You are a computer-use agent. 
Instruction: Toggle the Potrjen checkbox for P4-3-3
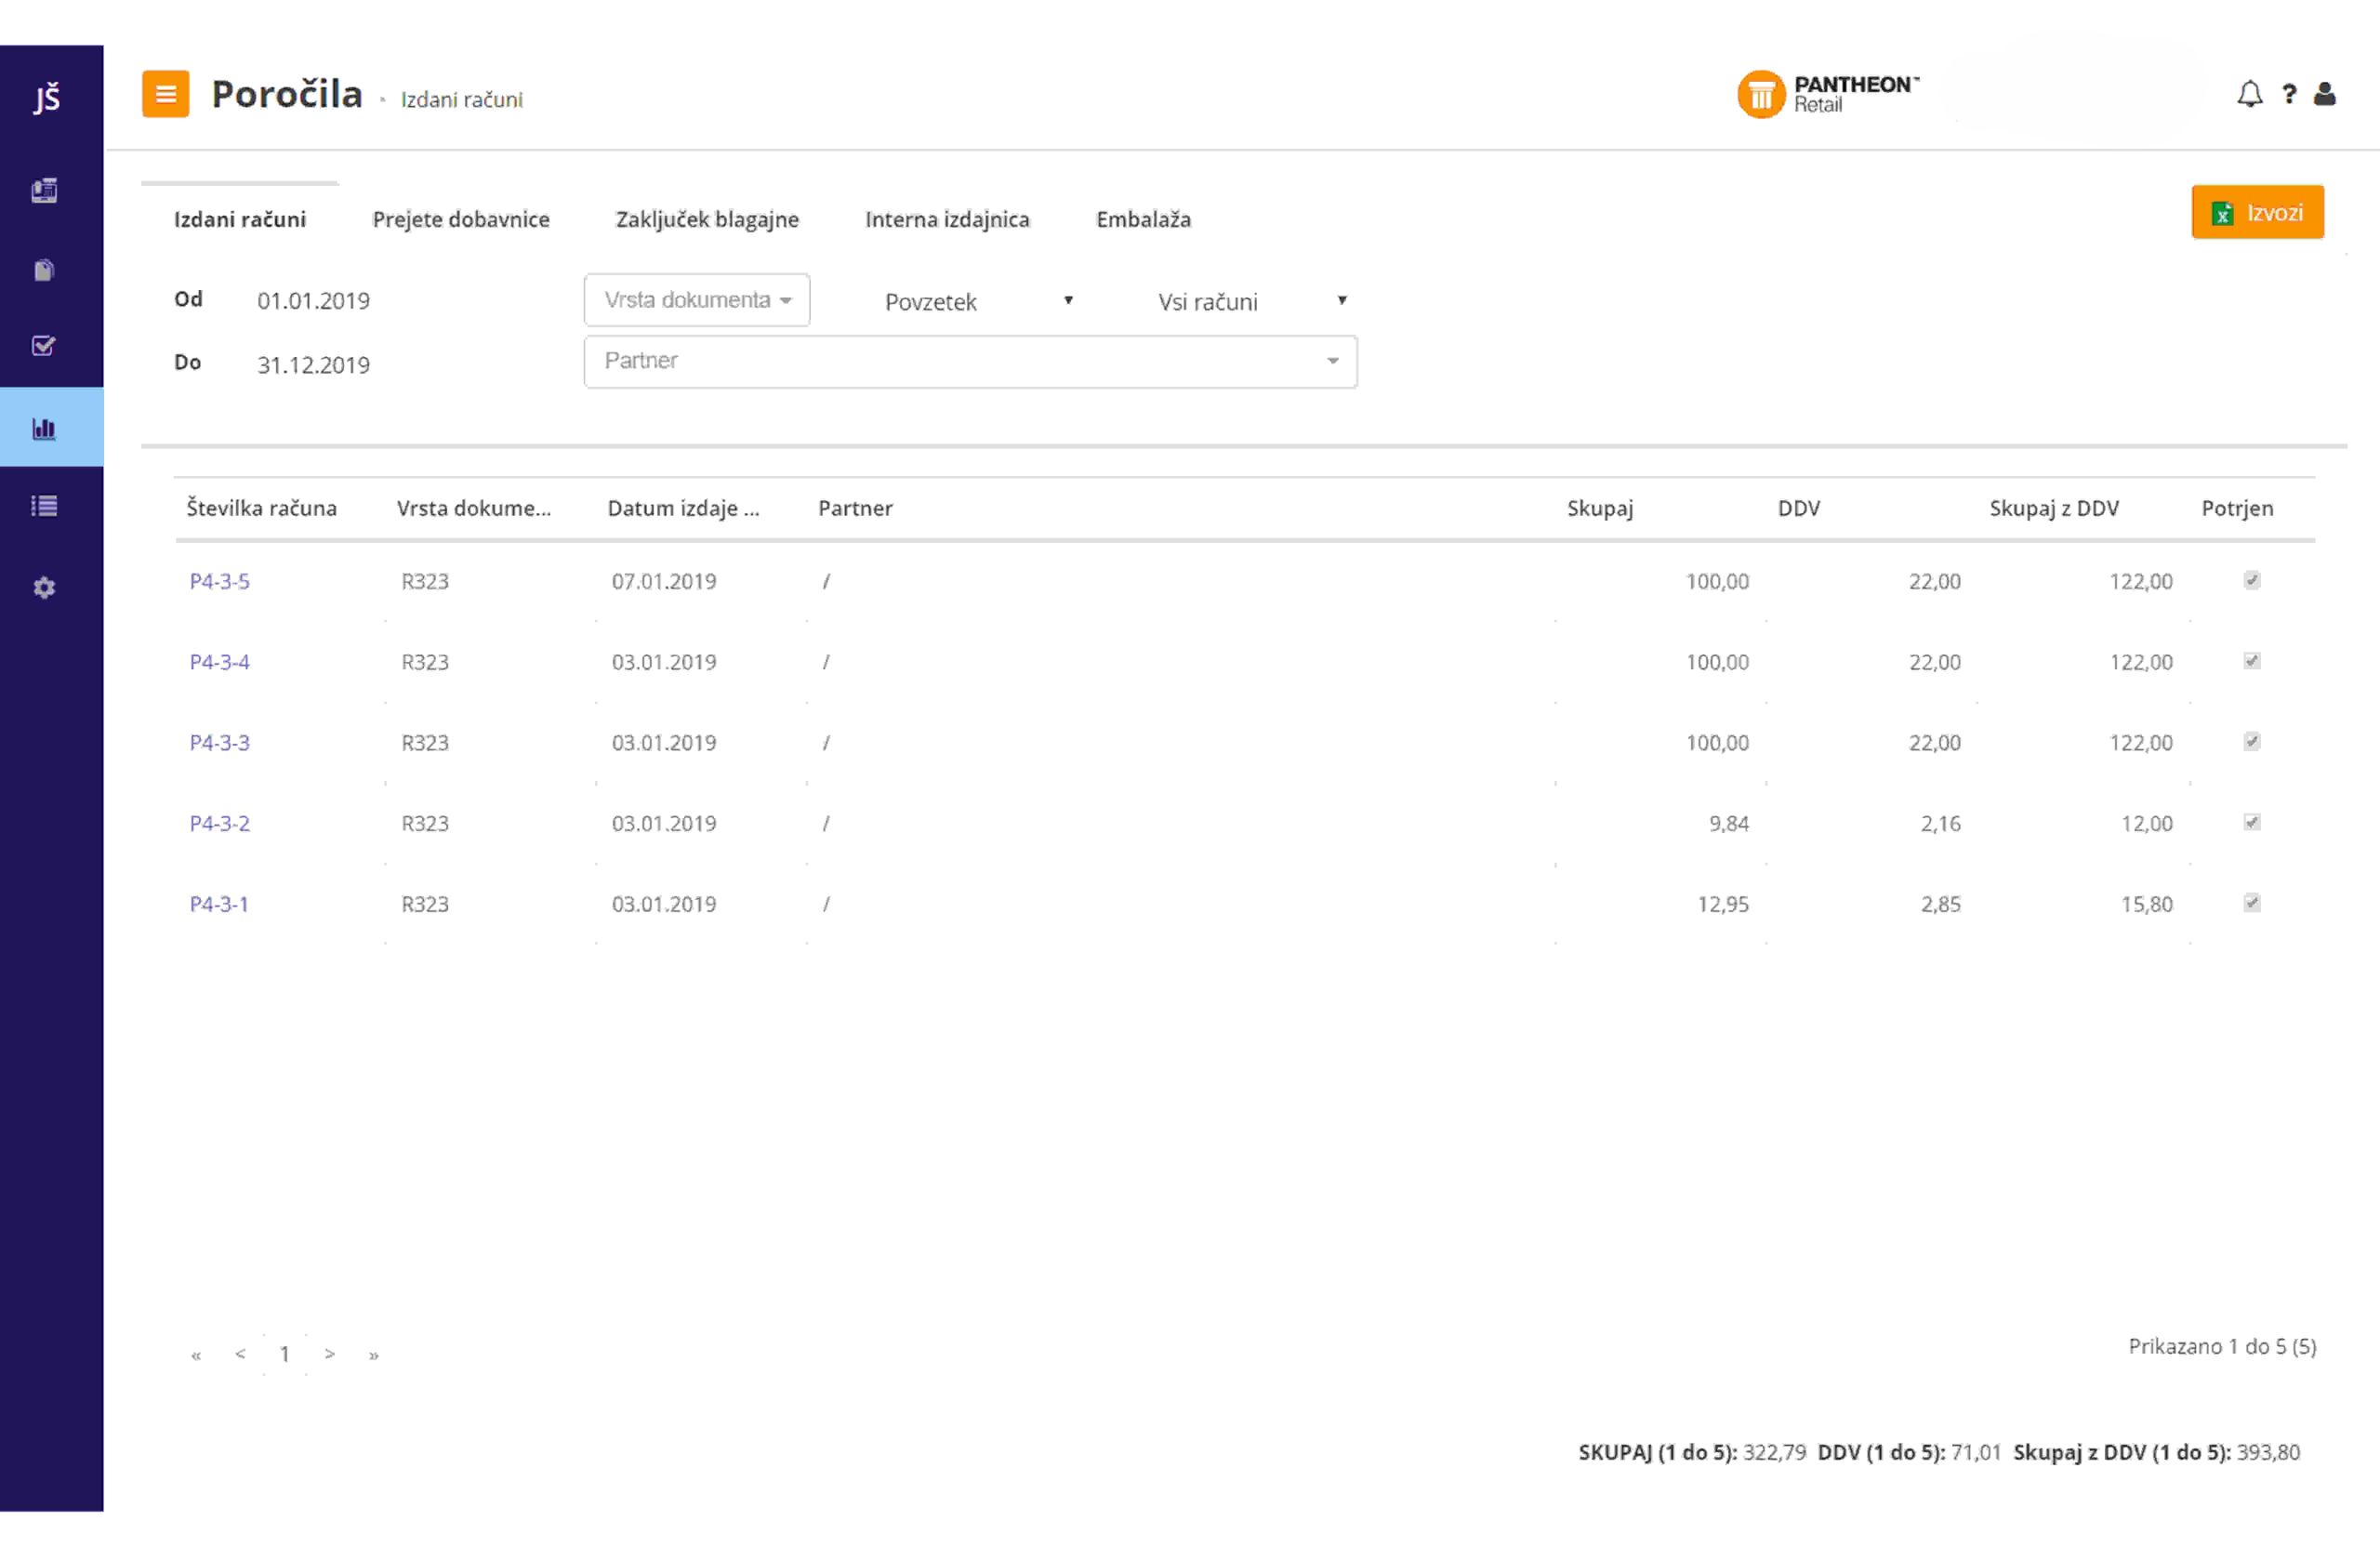pos(2252,741)
